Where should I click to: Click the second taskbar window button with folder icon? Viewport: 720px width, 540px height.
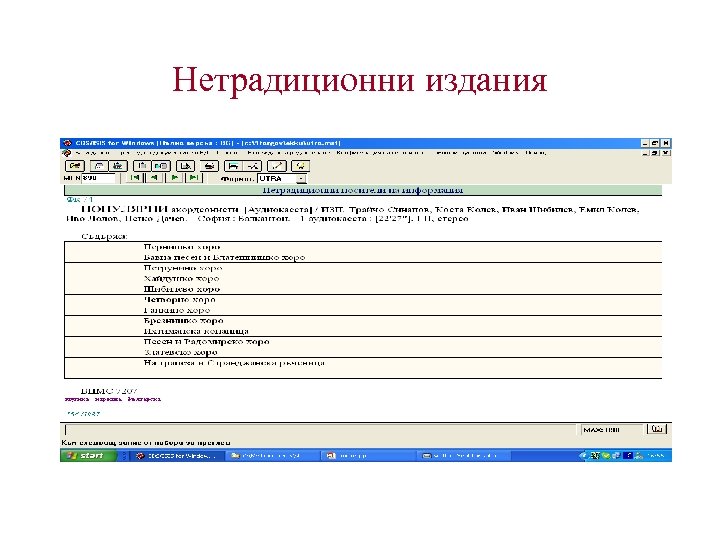point(272,456)
